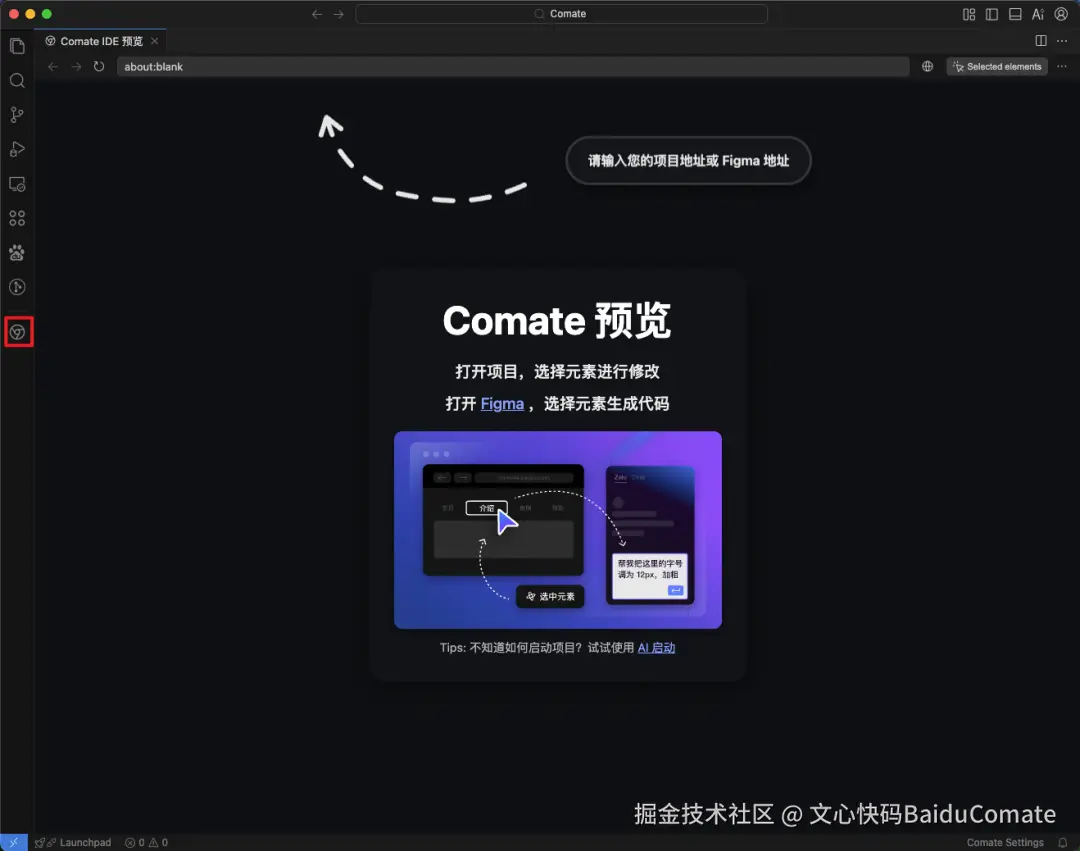Go forward in the preview browser toolbar
This screenshot has width=1080, height=851.
click(x=76, y=67)
